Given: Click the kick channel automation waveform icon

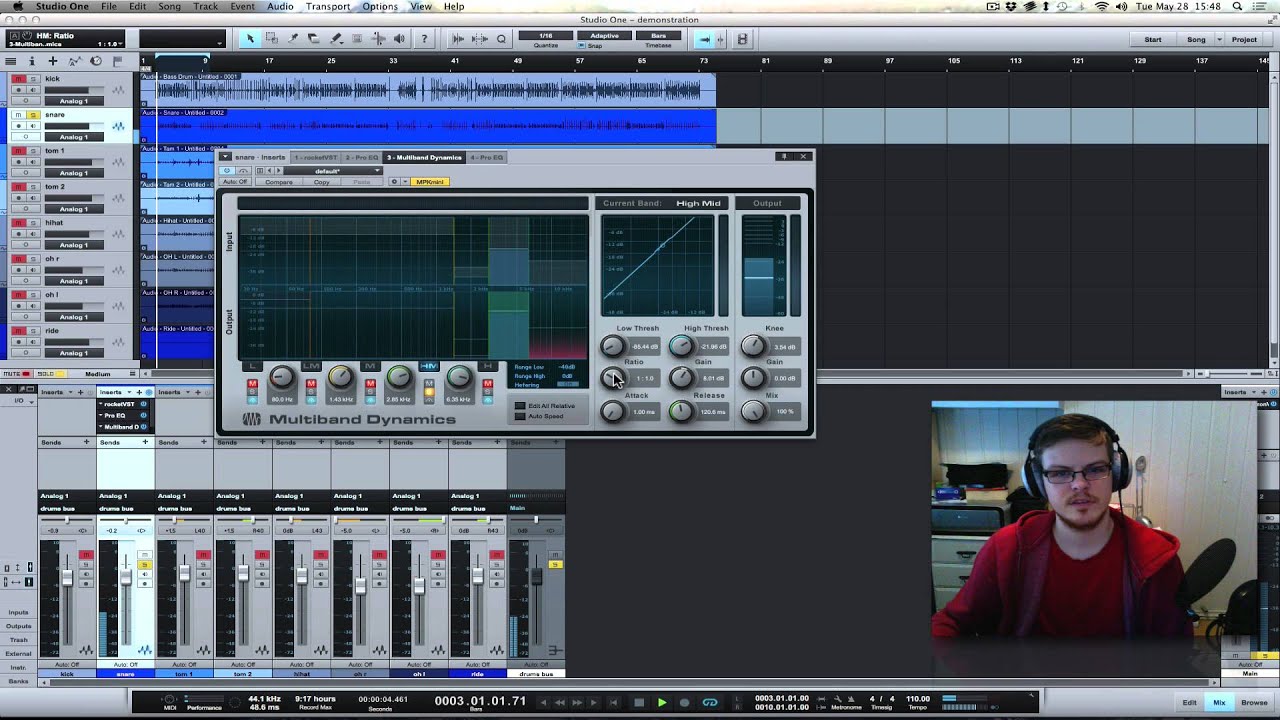Looking at the screenshot, I should coord(86,650).
